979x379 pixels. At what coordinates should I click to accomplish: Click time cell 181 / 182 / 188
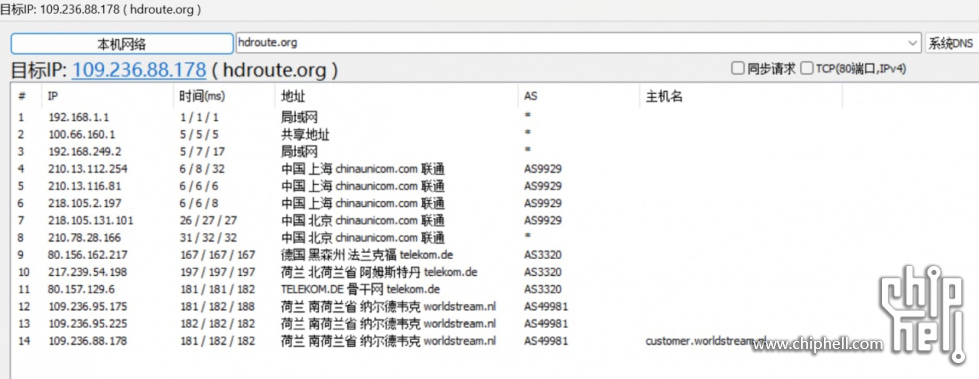click(x=217, y=307)
